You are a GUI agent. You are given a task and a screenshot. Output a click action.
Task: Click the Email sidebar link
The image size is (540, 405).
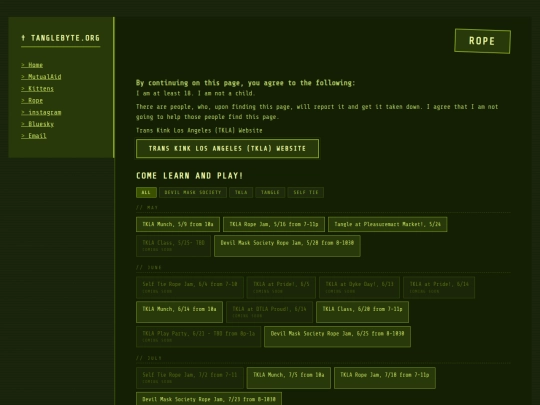tap(34, 136)
